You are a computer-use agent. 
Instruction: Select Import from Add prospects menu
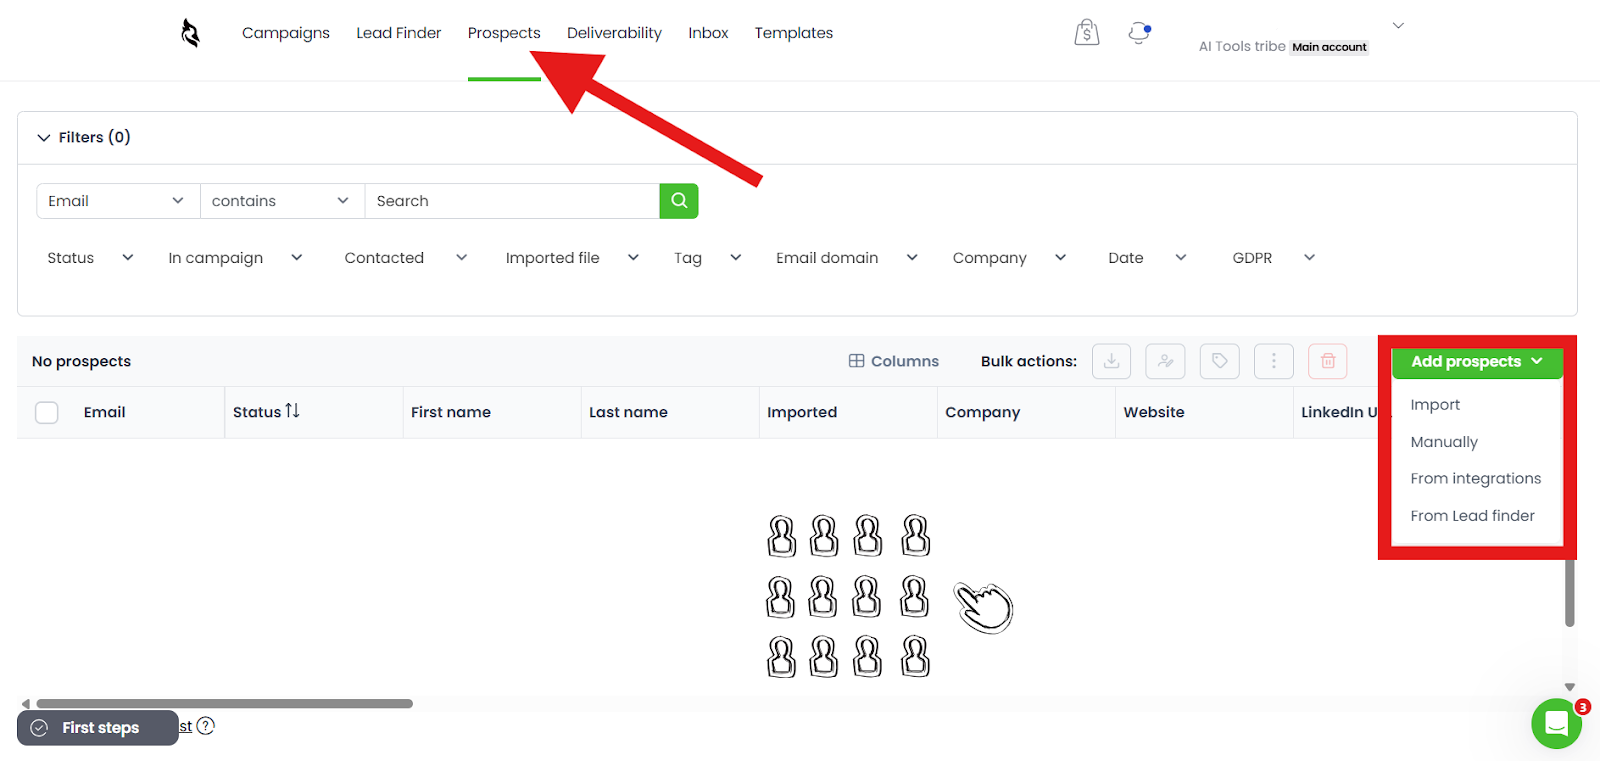(x=1435, y=405)
